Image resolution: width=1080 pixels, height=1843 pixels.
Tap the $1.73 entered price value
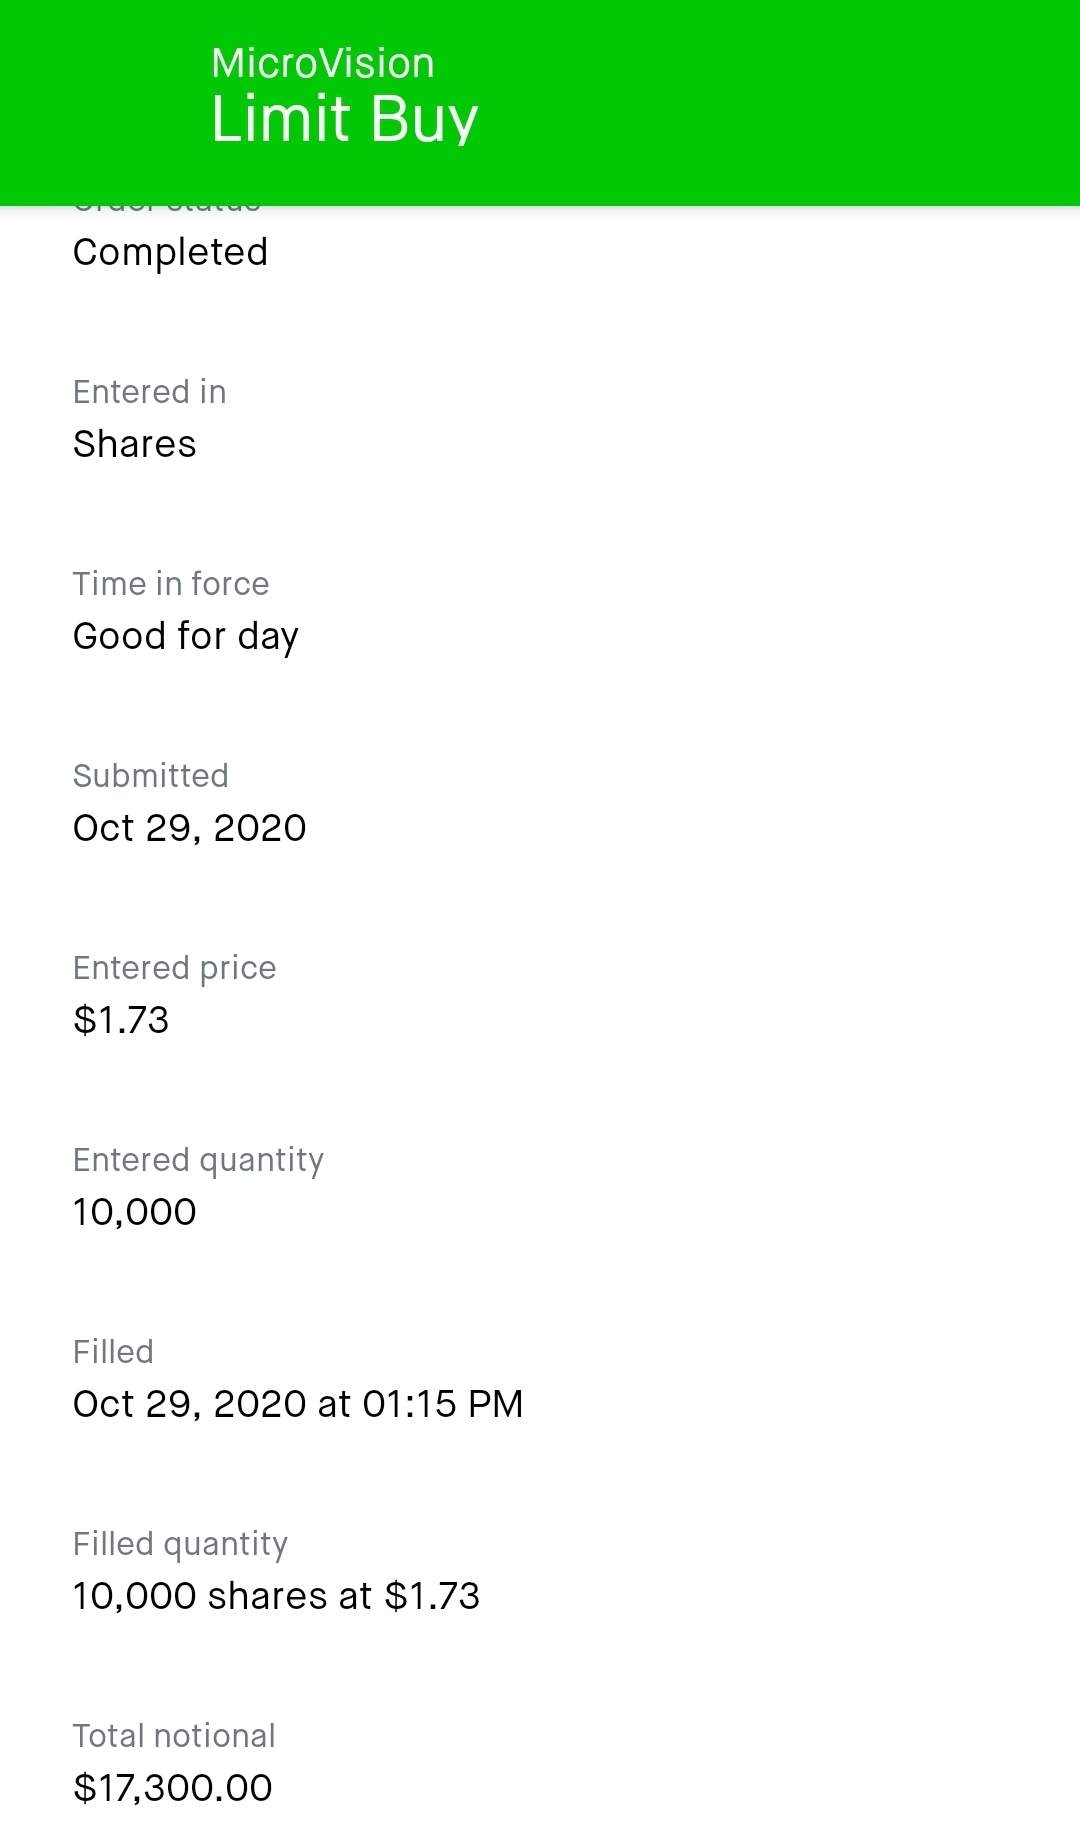coord(121,1020)
